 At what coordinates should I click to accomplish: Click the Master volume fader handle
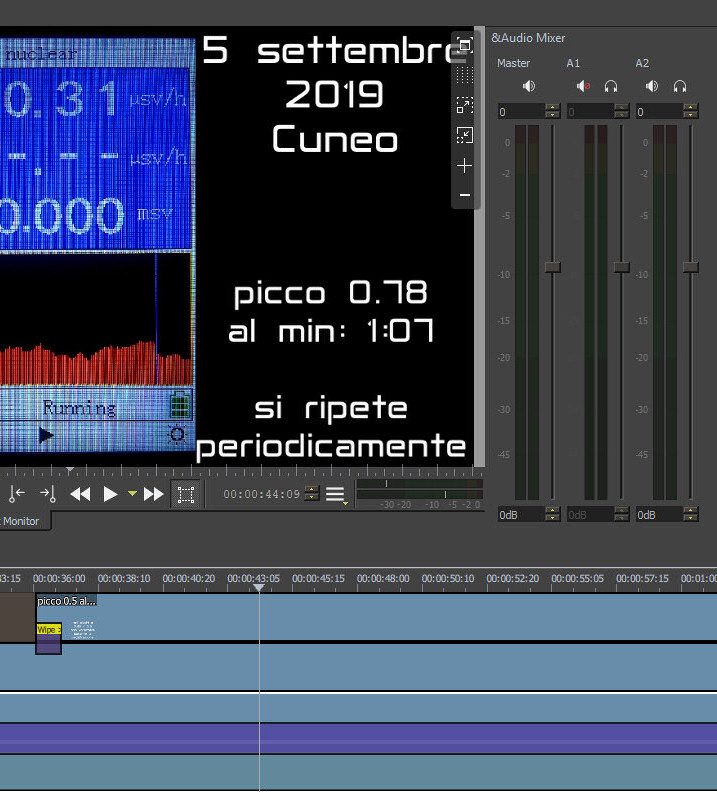point(553,267)
